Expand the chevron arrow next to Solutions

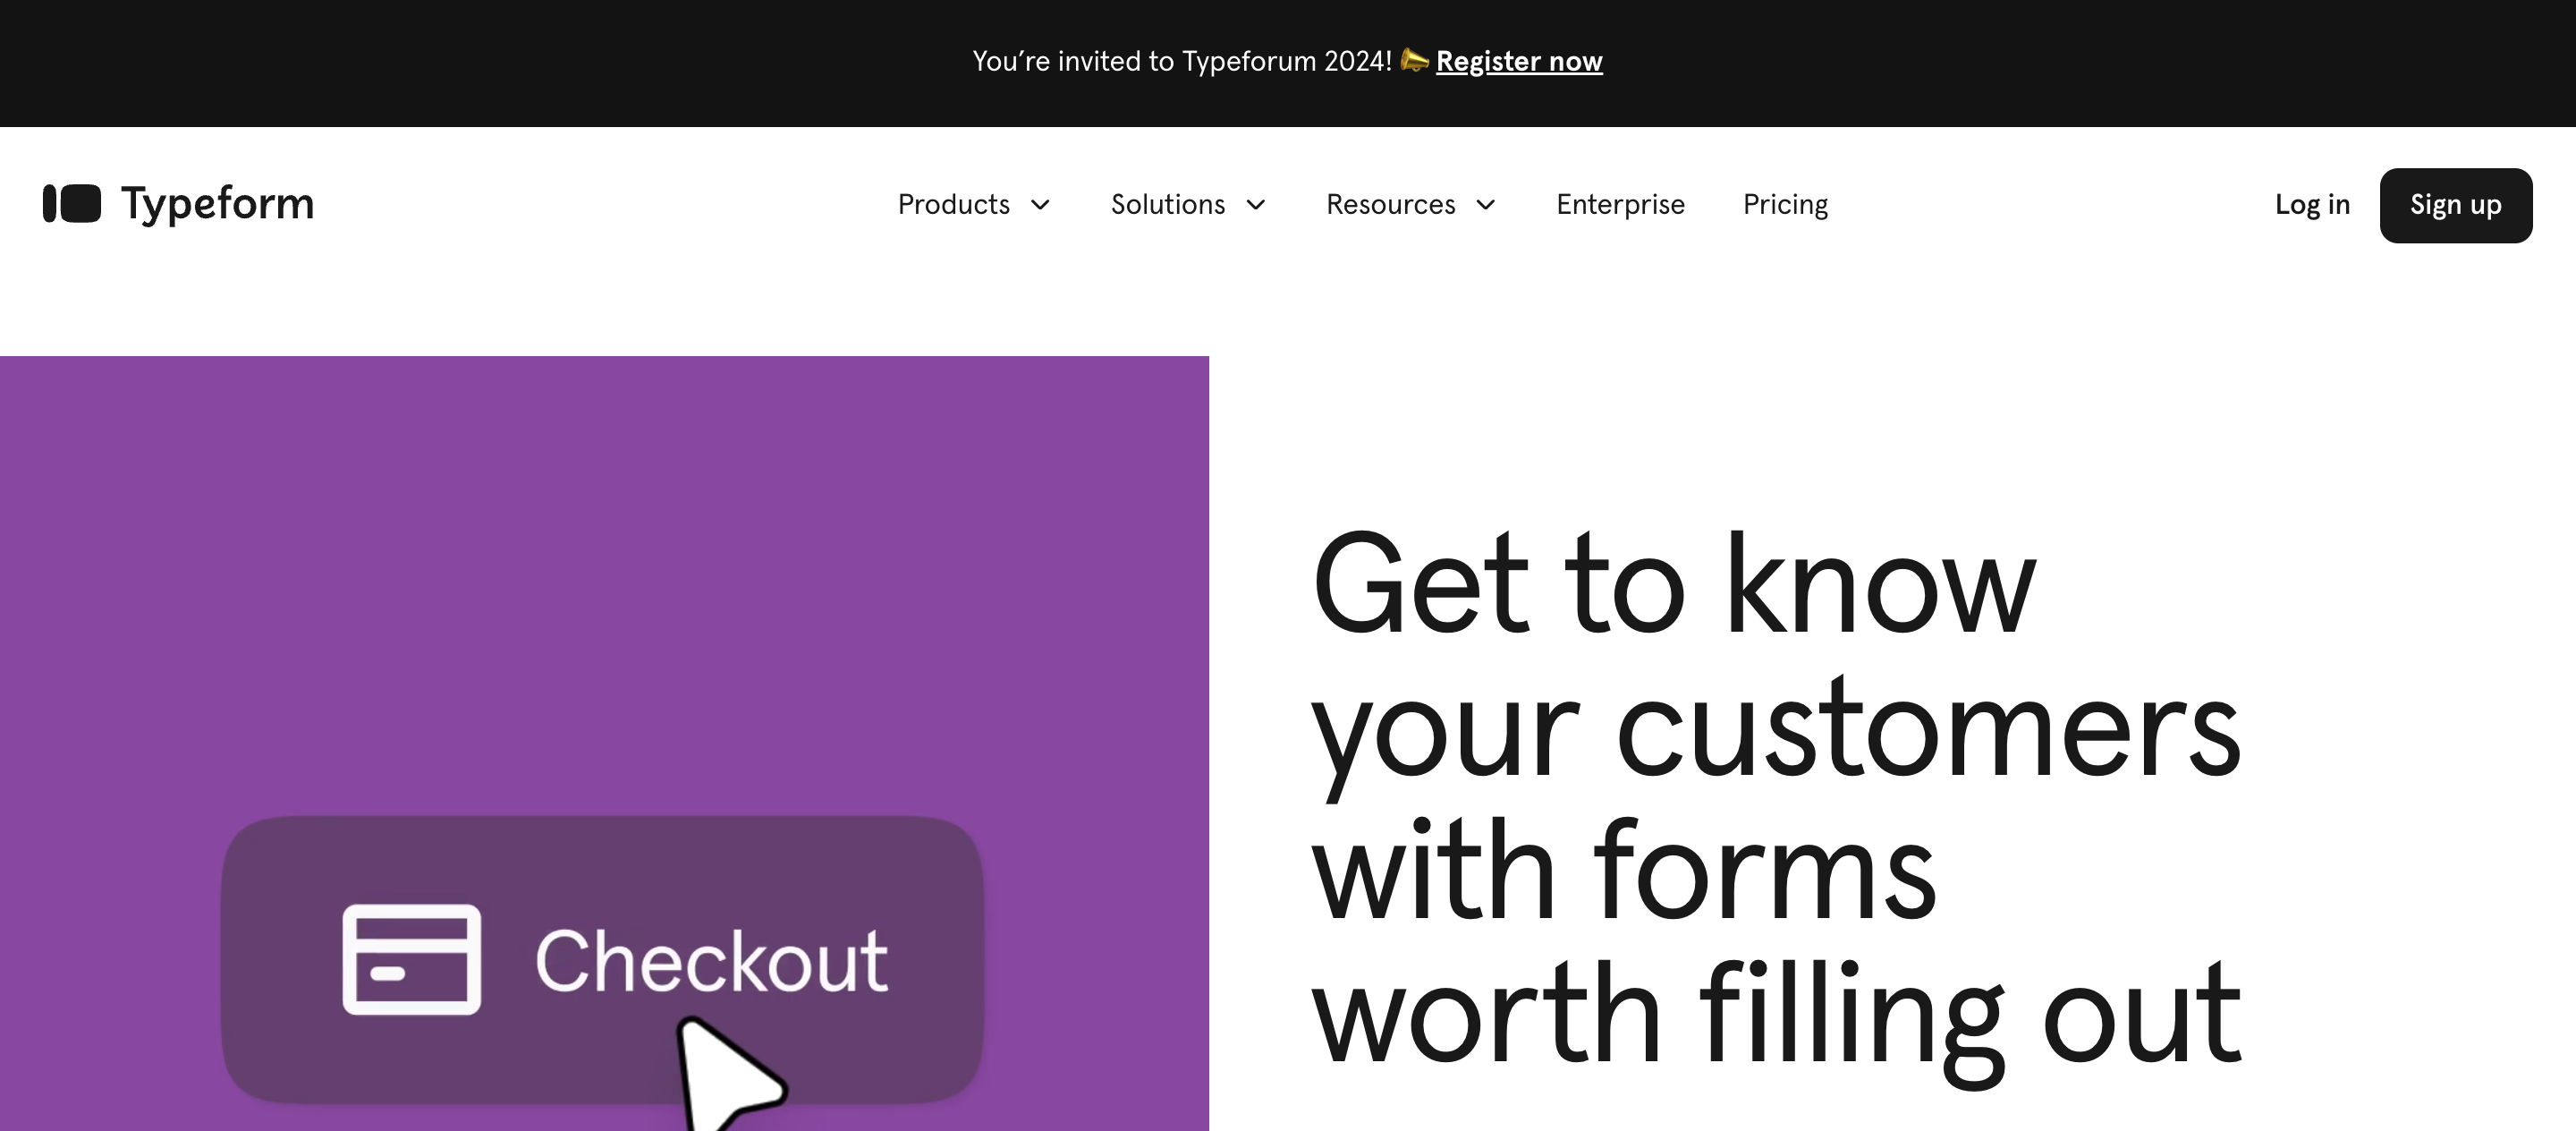coord(1257,205)
